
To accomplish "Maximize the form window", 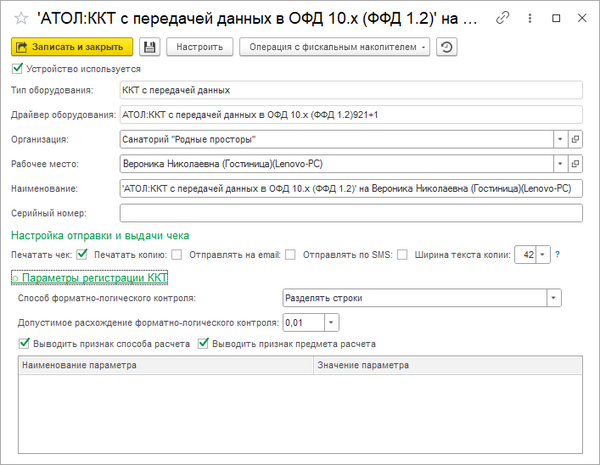I will (556, 18).
